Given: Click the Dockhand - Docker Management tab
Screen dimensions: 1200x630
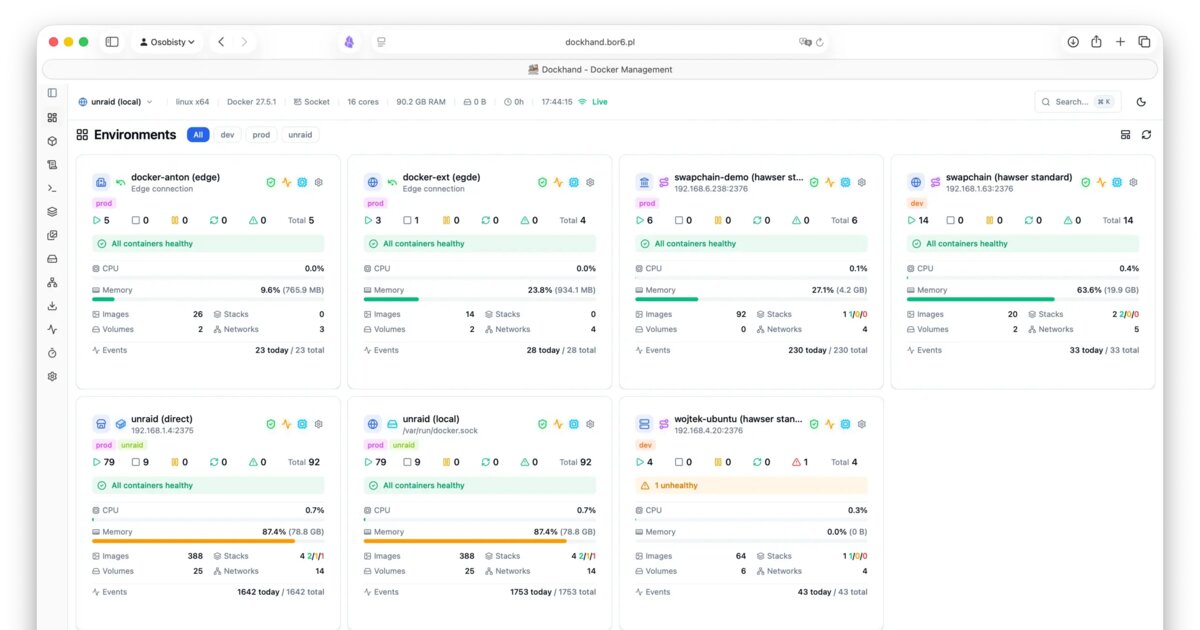Looking at the screenshot, I should pos(600,70).
